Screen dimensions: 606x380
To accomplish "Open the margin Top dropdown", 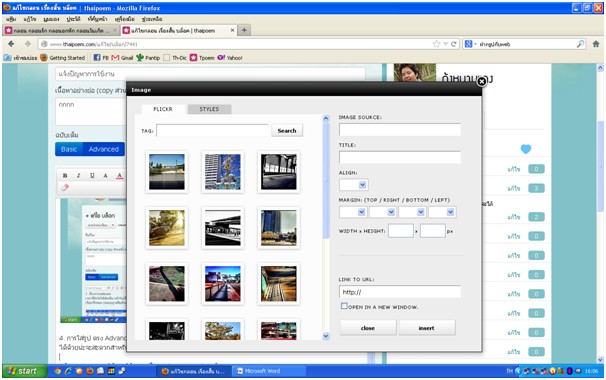I will click(x=352, y=212).
